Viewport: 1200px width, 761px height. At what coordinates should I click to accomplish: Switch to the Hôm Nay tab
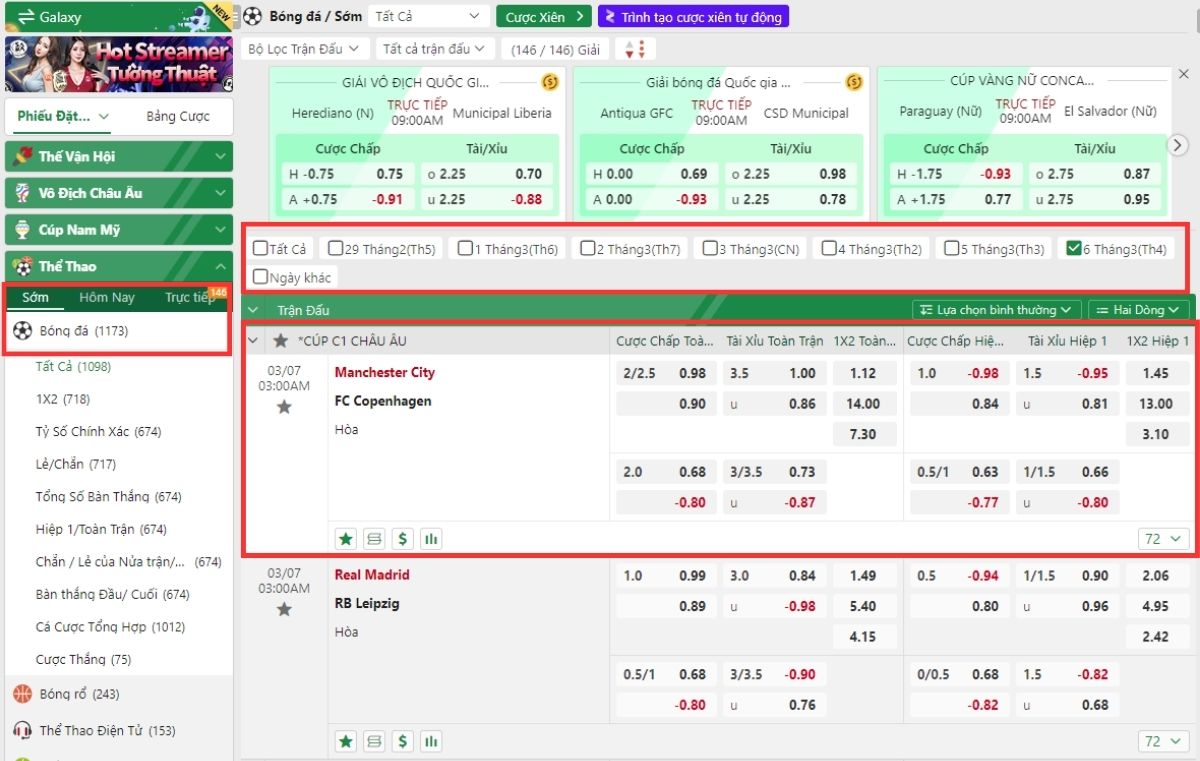pos(107,297)
